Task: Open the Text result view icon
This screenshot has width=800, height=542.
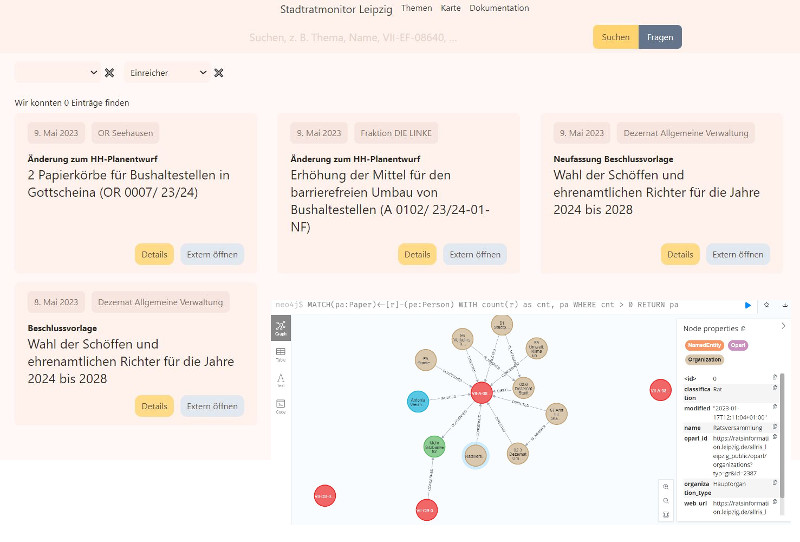Action: pos(281,380)
